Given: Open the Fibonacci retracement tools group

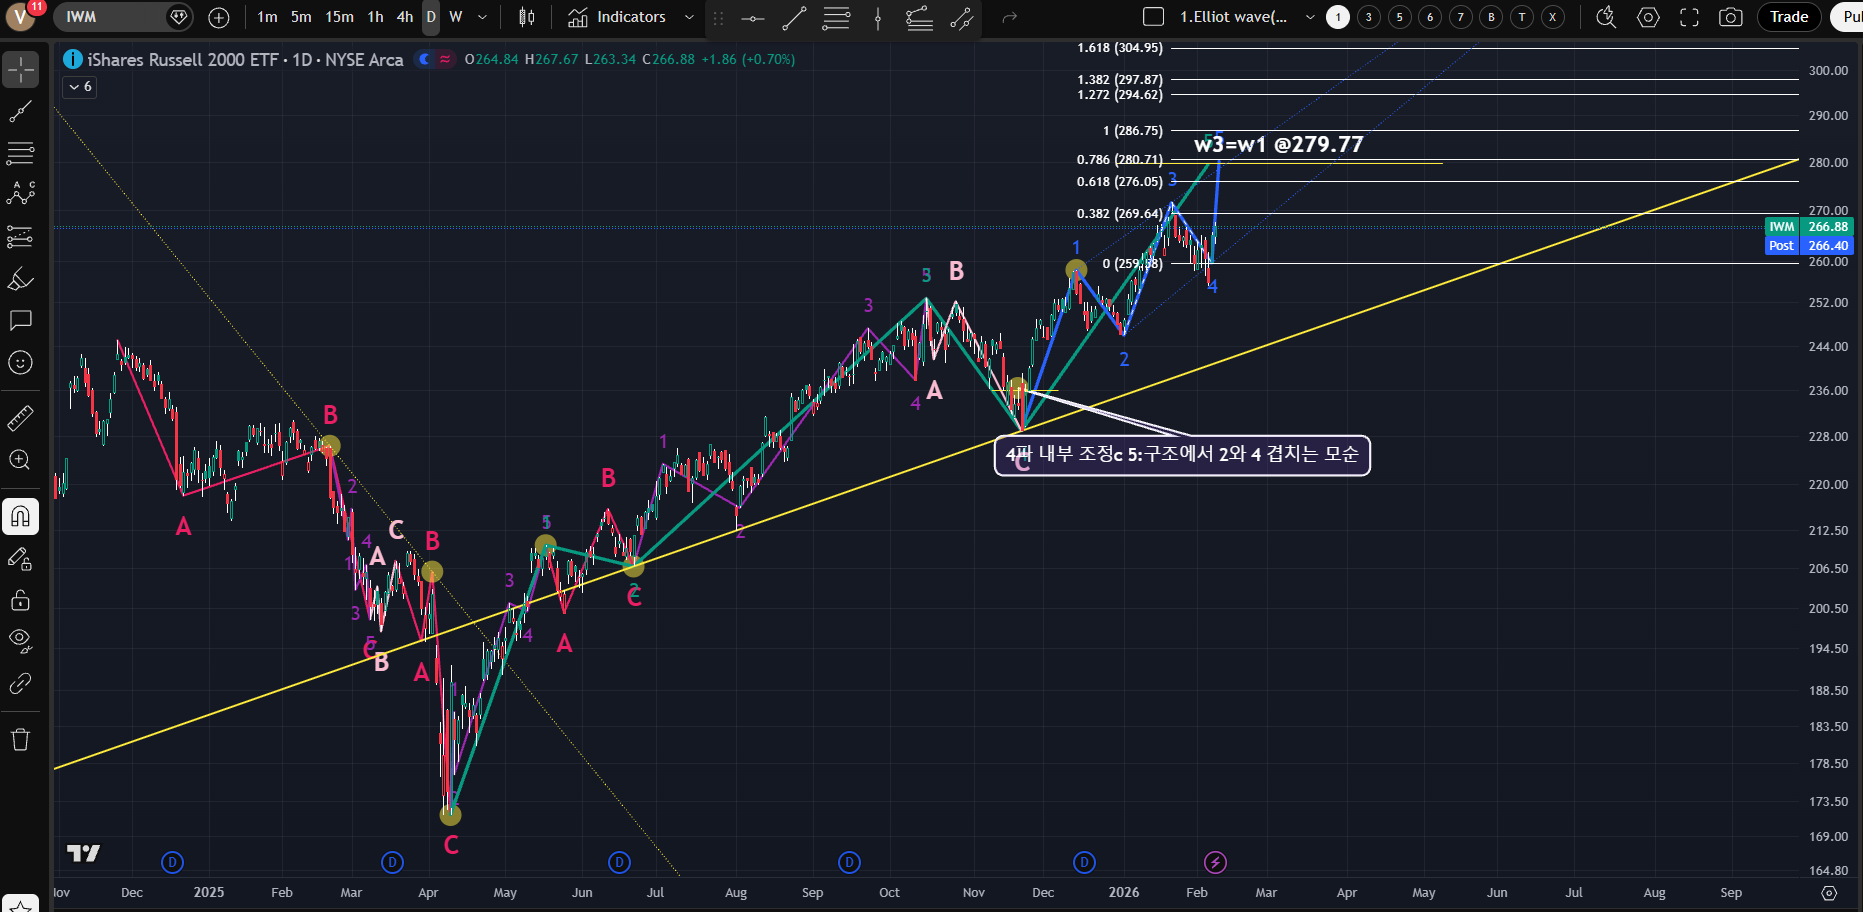Looking at the screenshot, I should [x=20, y=153].
